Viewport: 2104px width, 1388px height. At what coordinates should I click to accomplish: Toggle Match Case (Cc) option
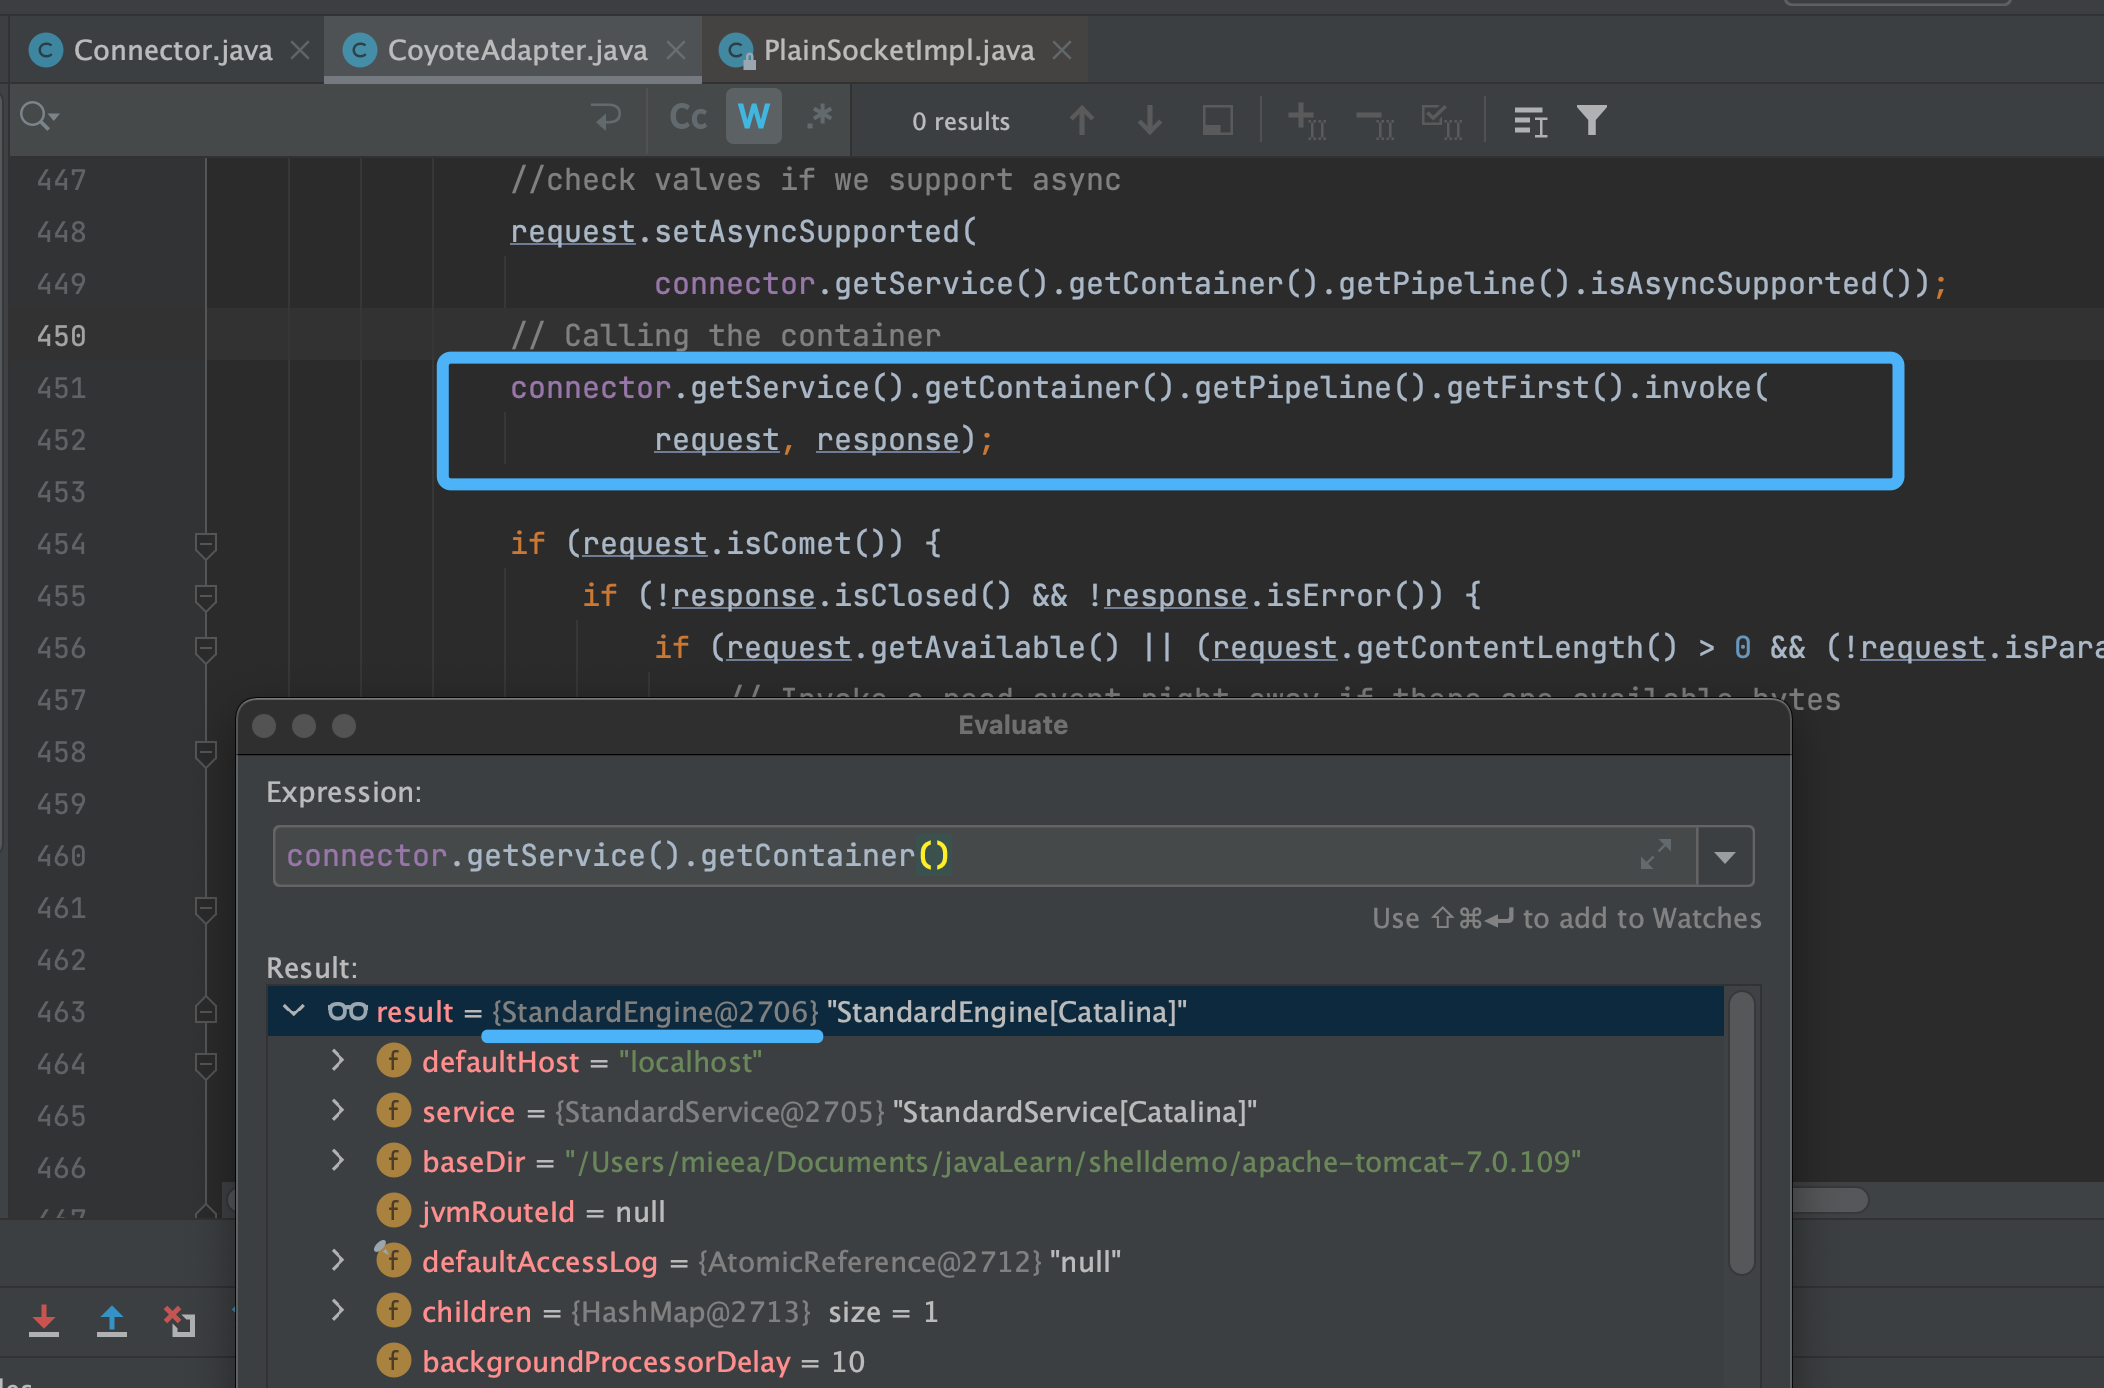[x=688, y=118]
